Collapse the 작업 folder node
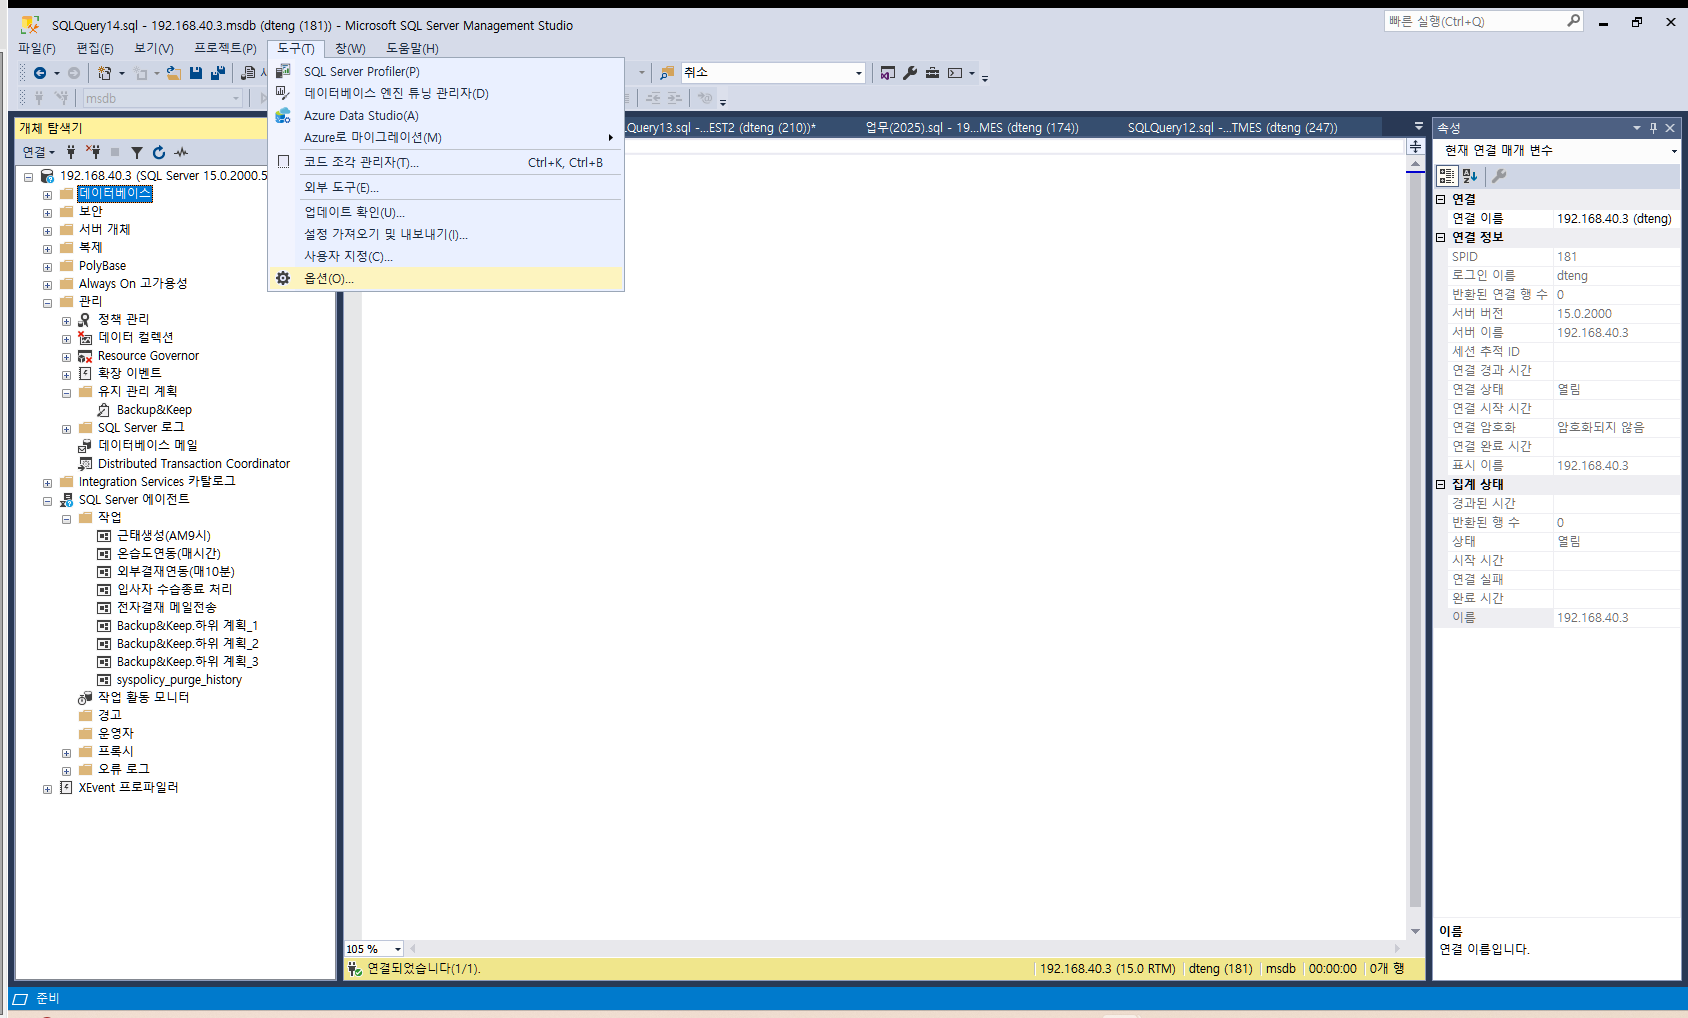Image resolution: width=1688 pixels, height=1018 pixels. (x=66, y=518)
